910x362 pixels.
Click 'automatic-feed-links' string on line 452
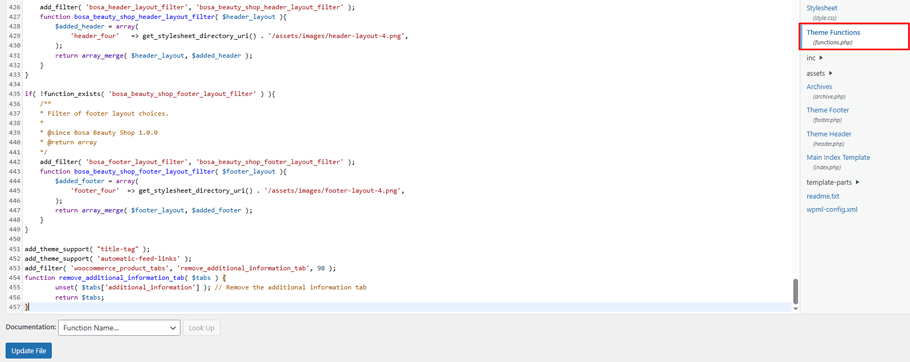pos(138,259)
